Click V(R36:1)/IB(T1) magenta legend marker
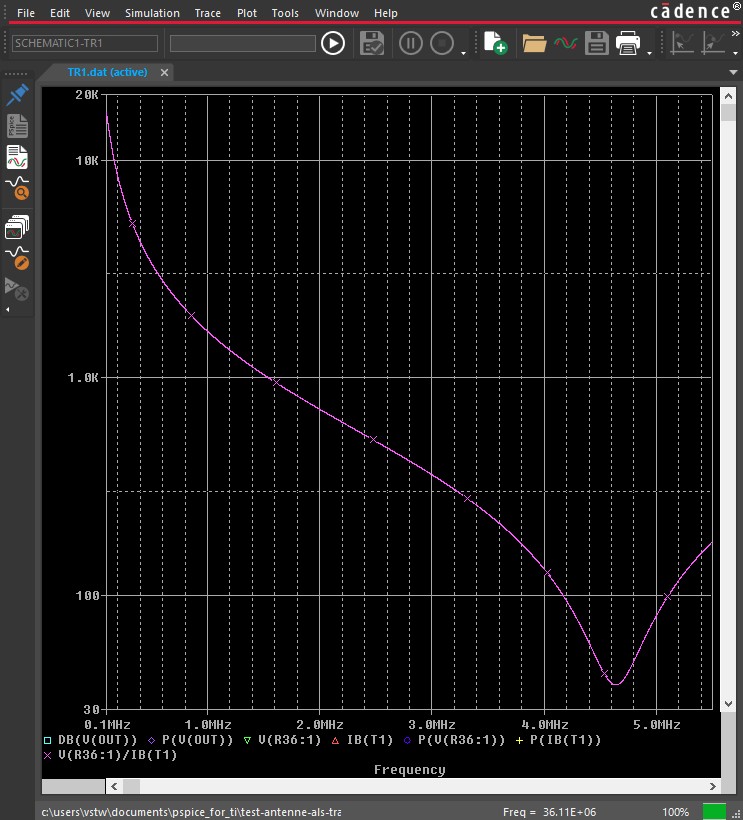 click(x=48, y=755)
